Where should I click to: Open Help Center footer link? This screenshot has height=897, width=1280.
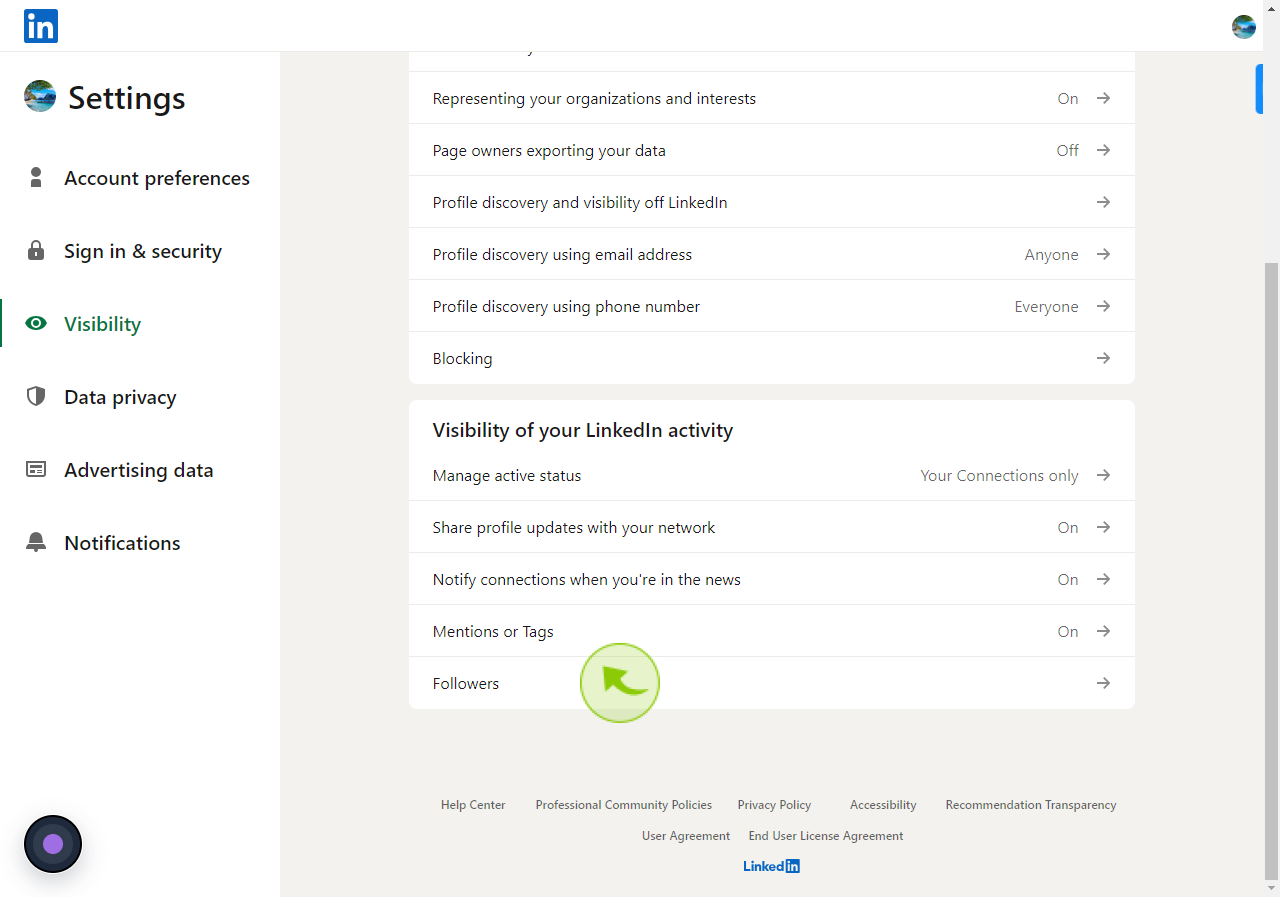click(473, 805)
